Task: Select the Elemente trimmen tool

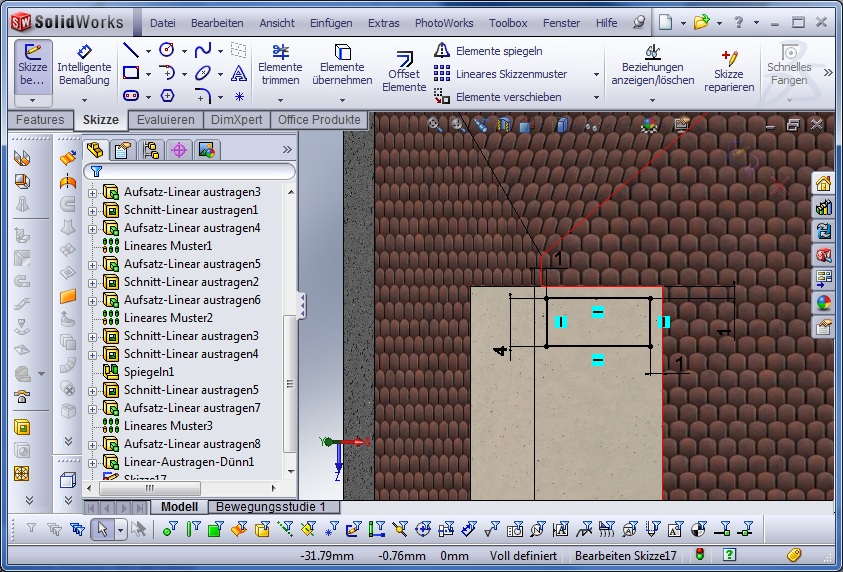Action: tap(280, 64)
